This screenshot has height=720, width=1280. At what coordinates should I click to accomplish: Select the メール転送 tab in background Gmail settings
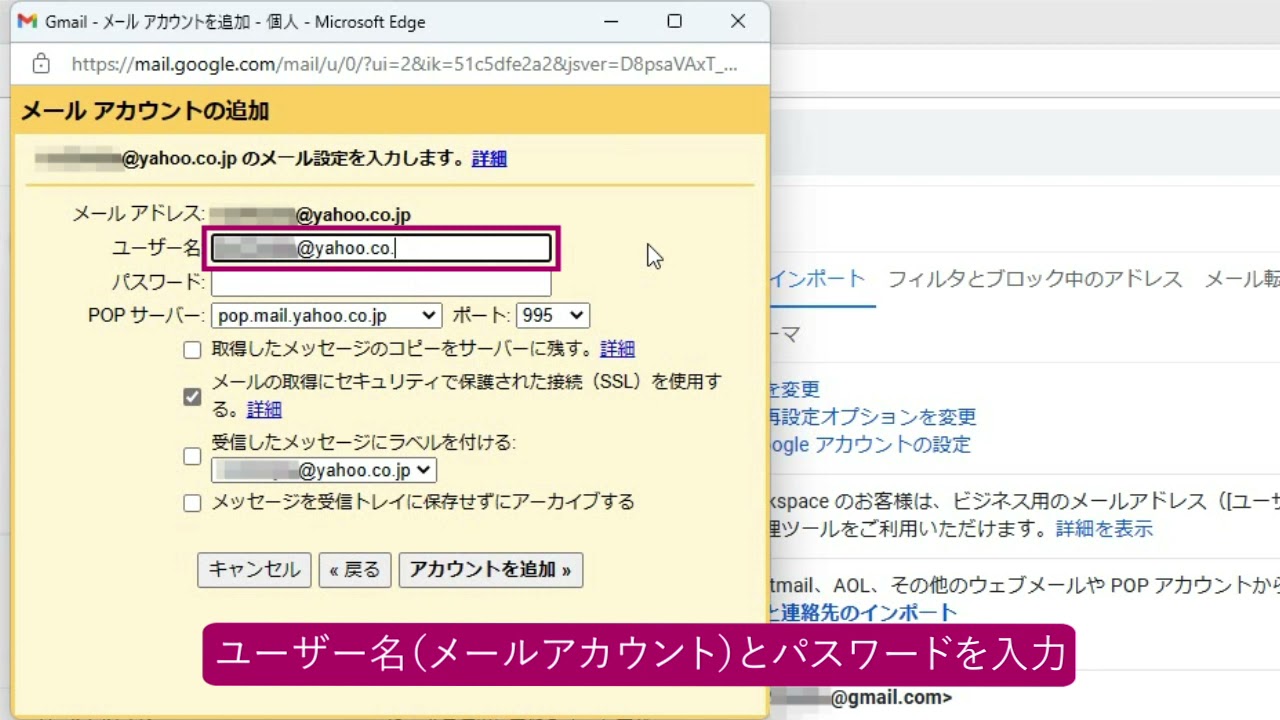click(x=1242, y=279)
